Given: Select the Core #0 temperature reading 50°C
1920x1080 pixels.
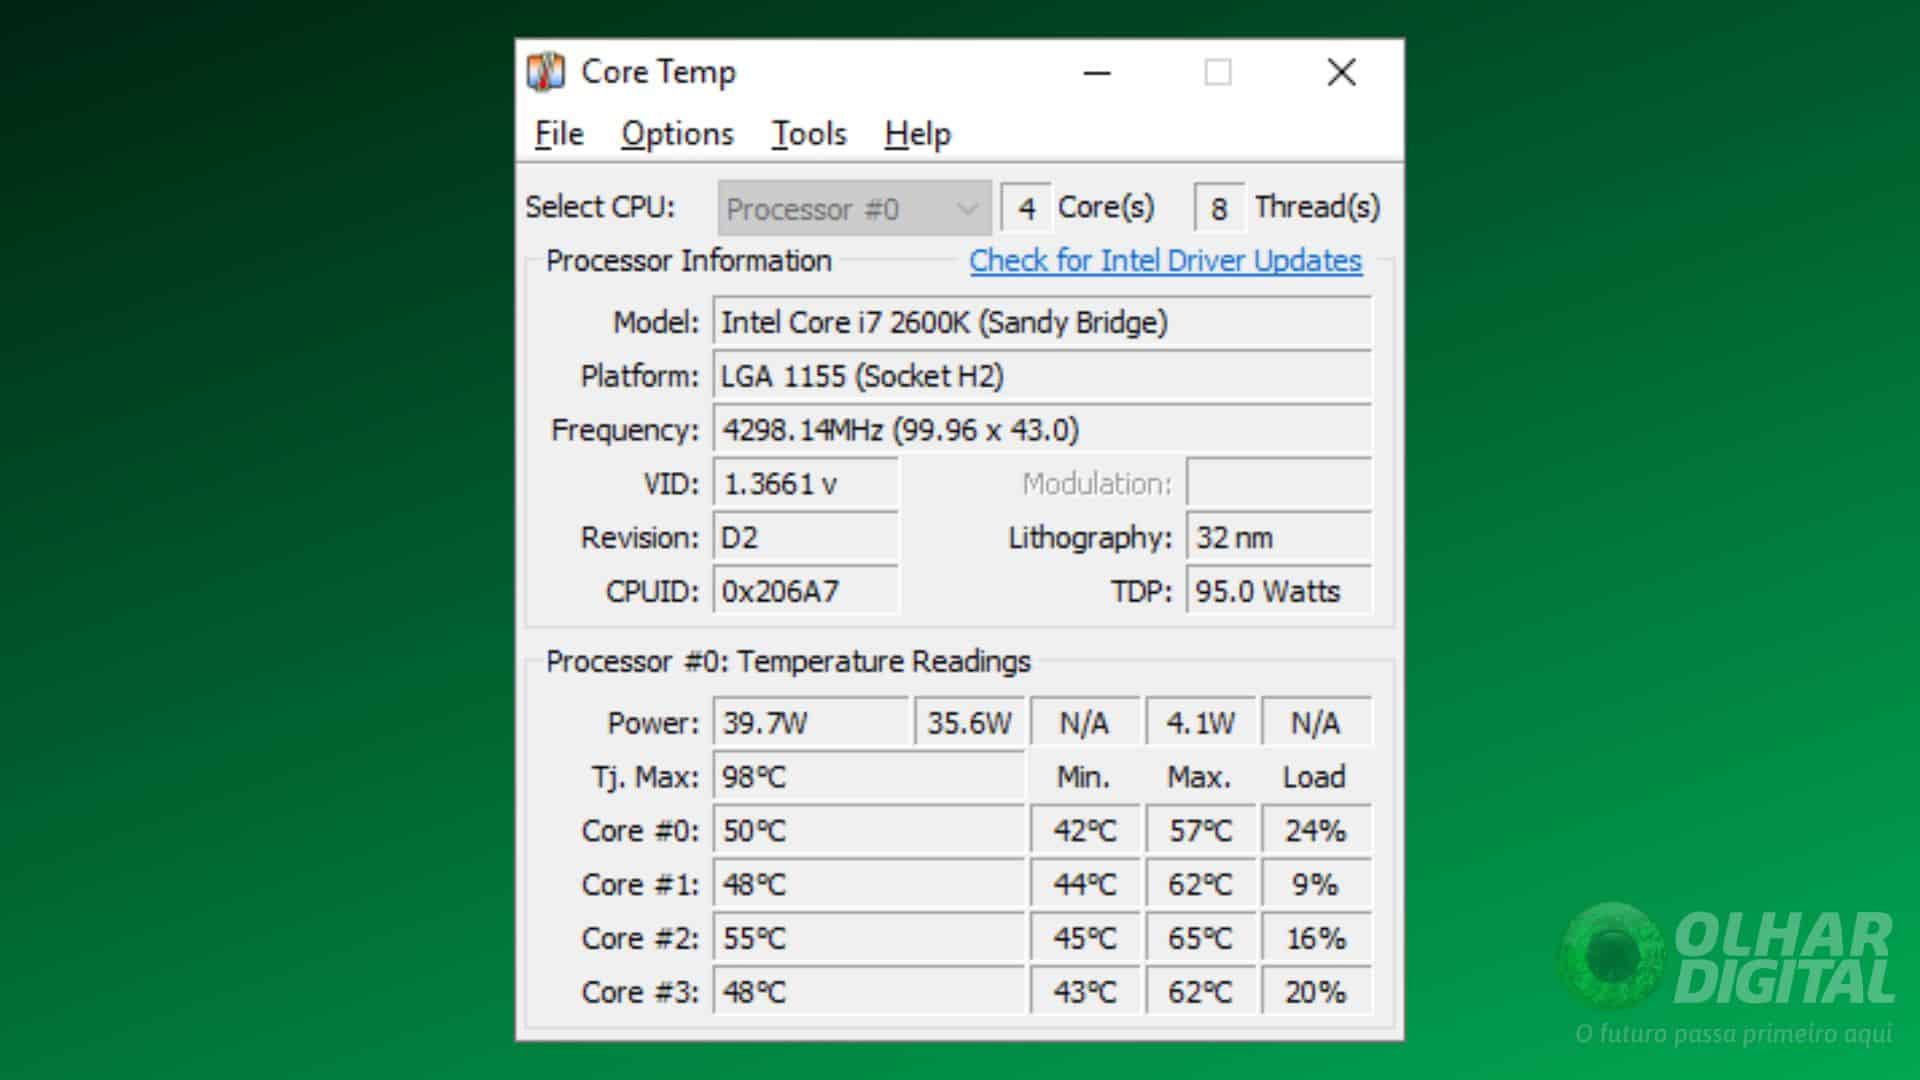Looking at the screenshot, I should 867,830.
